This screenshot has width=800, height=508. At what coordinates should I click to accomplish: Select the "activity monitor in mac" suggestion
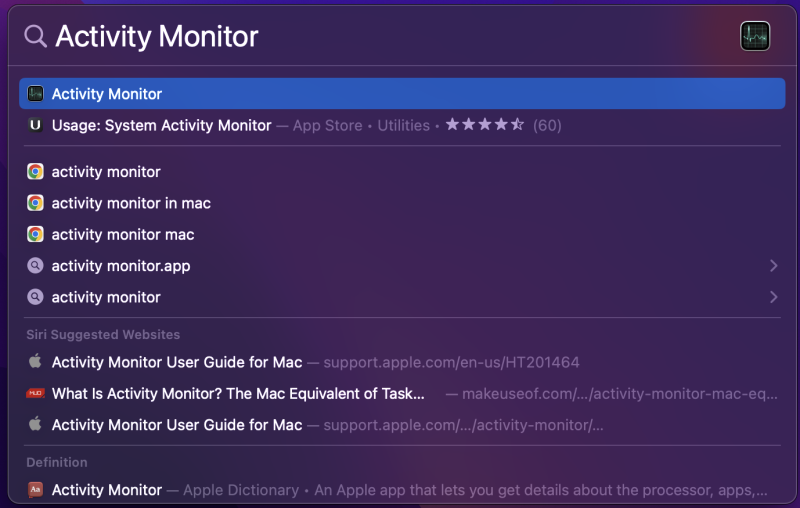point(131,203)
